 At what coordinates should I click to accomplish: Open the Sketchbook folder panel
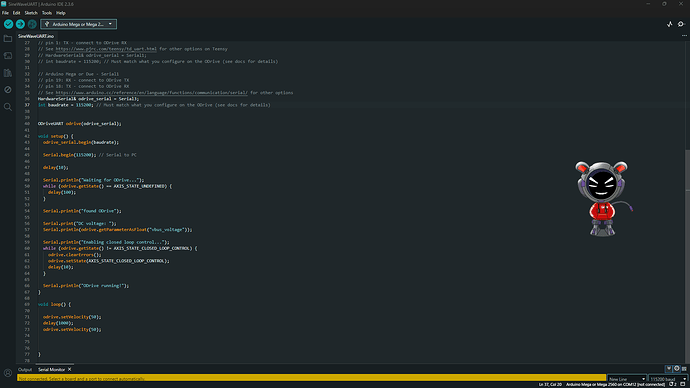tap(7, 39)
